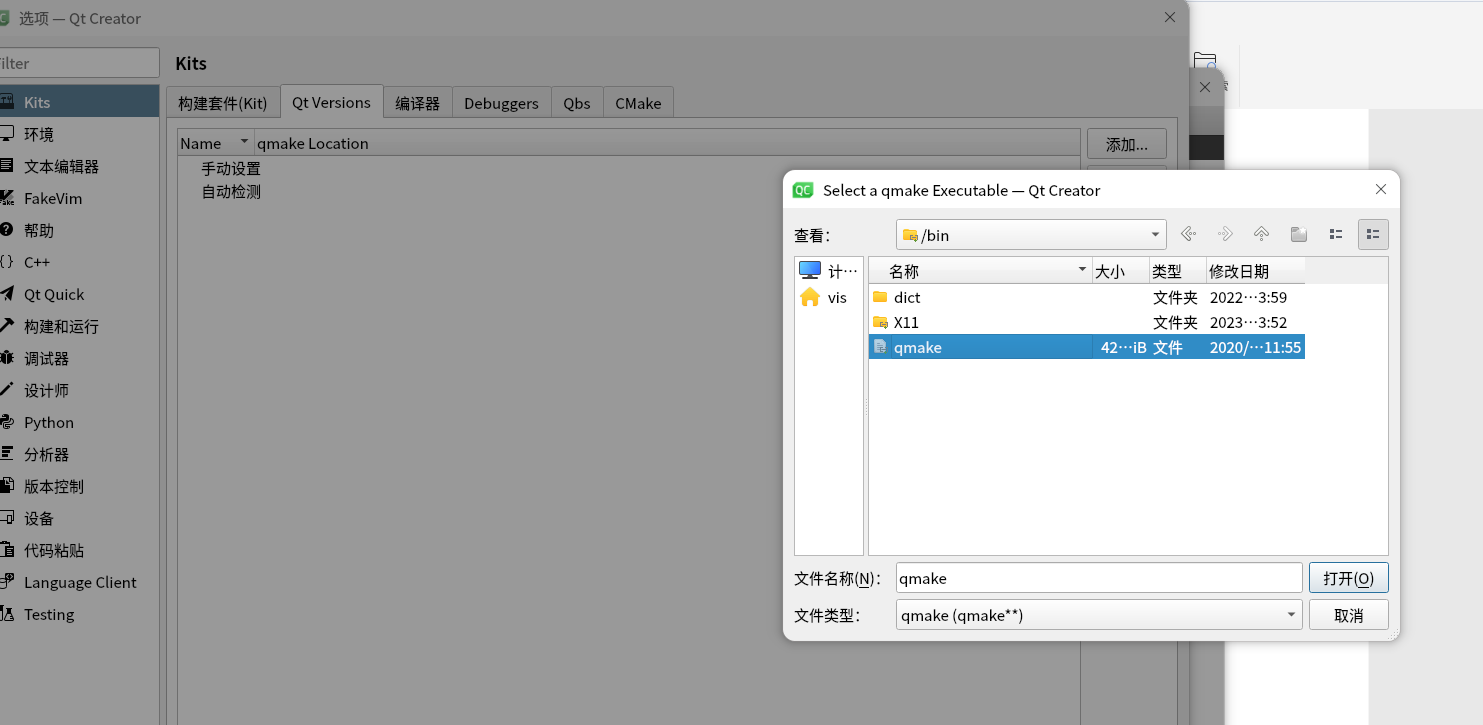Viewport: 1483px width, 725px height.
Task: Switch file dialog to list view
Action: (x=1336, y=234)
